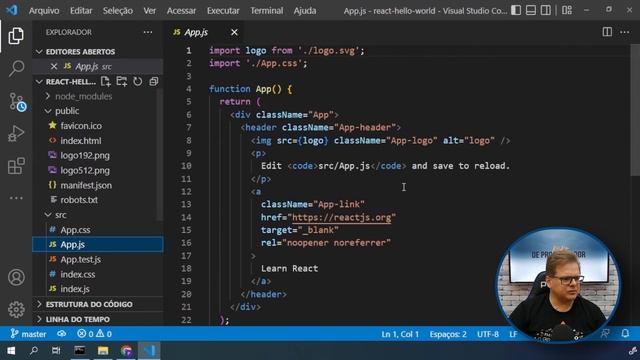Open the Executar menu

(x=223, y=11)
